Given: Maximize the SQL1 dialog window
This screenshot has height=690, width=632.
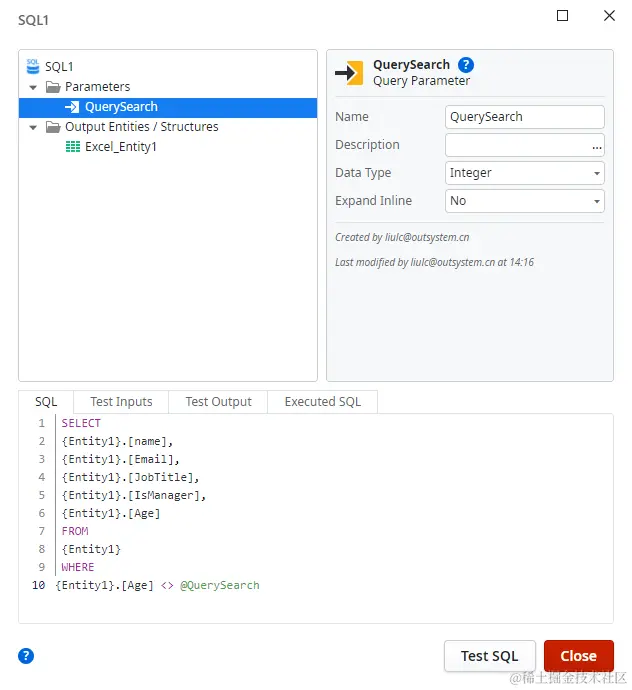Looking at the screenshot, I should (562, 16).
